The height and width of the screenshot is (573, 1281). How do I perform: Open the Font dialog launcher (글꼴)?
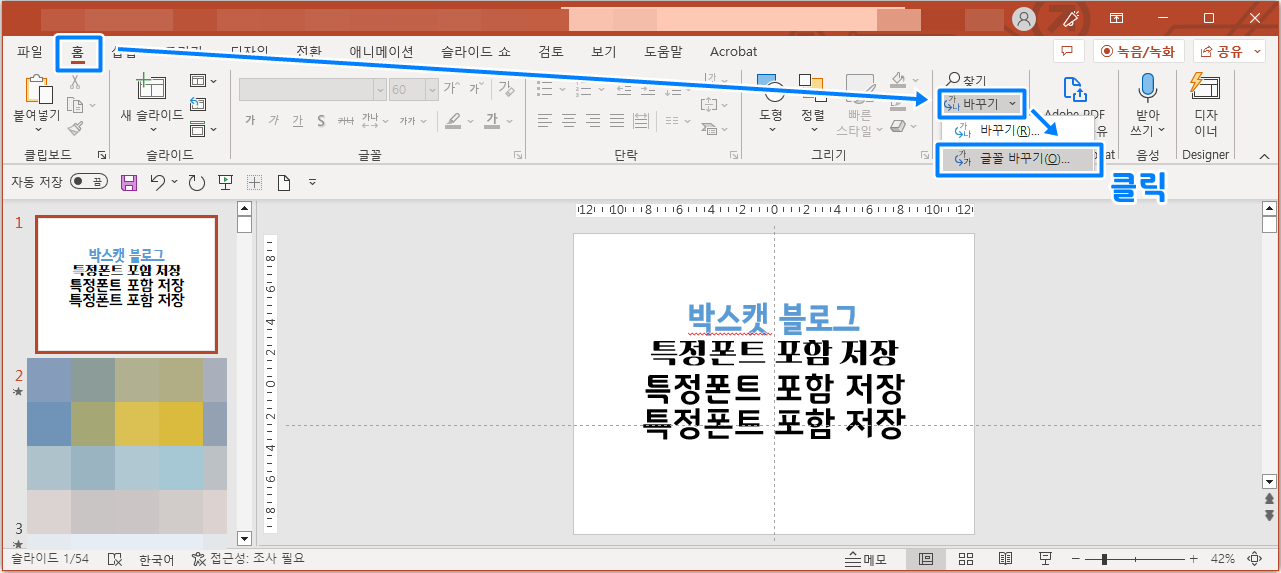click(518, 156)
